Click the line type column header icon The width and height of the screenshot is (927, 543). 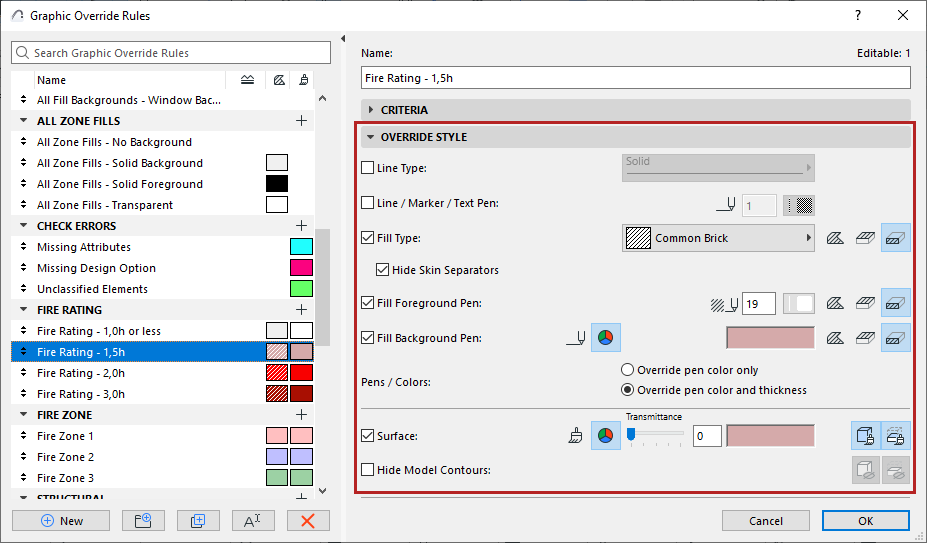[247, 80]
